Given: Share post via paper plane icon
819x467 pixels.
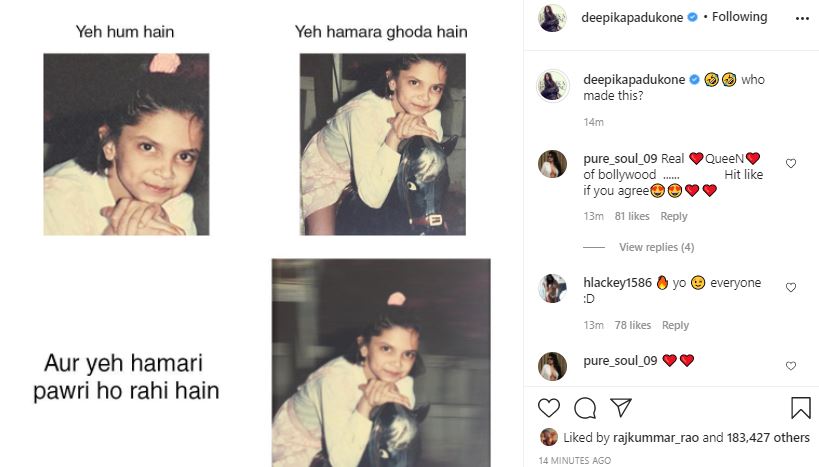Looking at the screenshot, I should pyautogui.click(x=621, y=407).
